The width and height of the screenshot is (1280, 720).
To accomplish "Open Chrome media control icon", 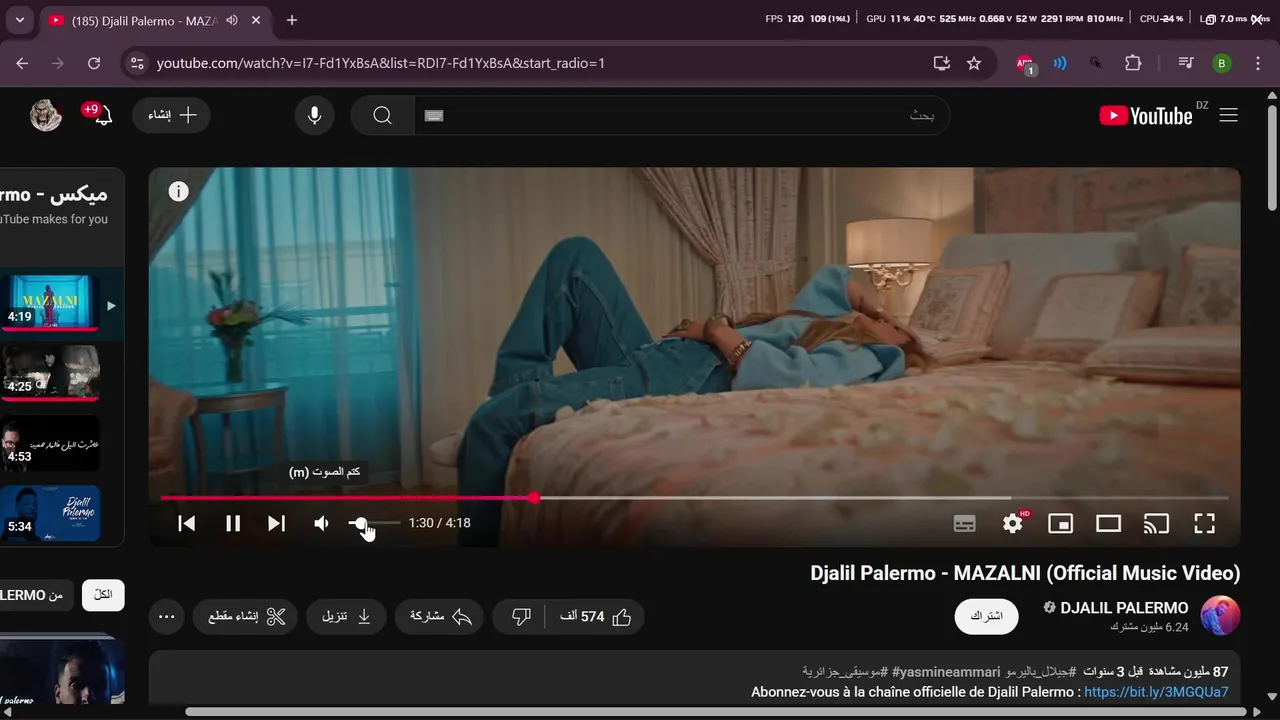I will [x=1186, y=63].
